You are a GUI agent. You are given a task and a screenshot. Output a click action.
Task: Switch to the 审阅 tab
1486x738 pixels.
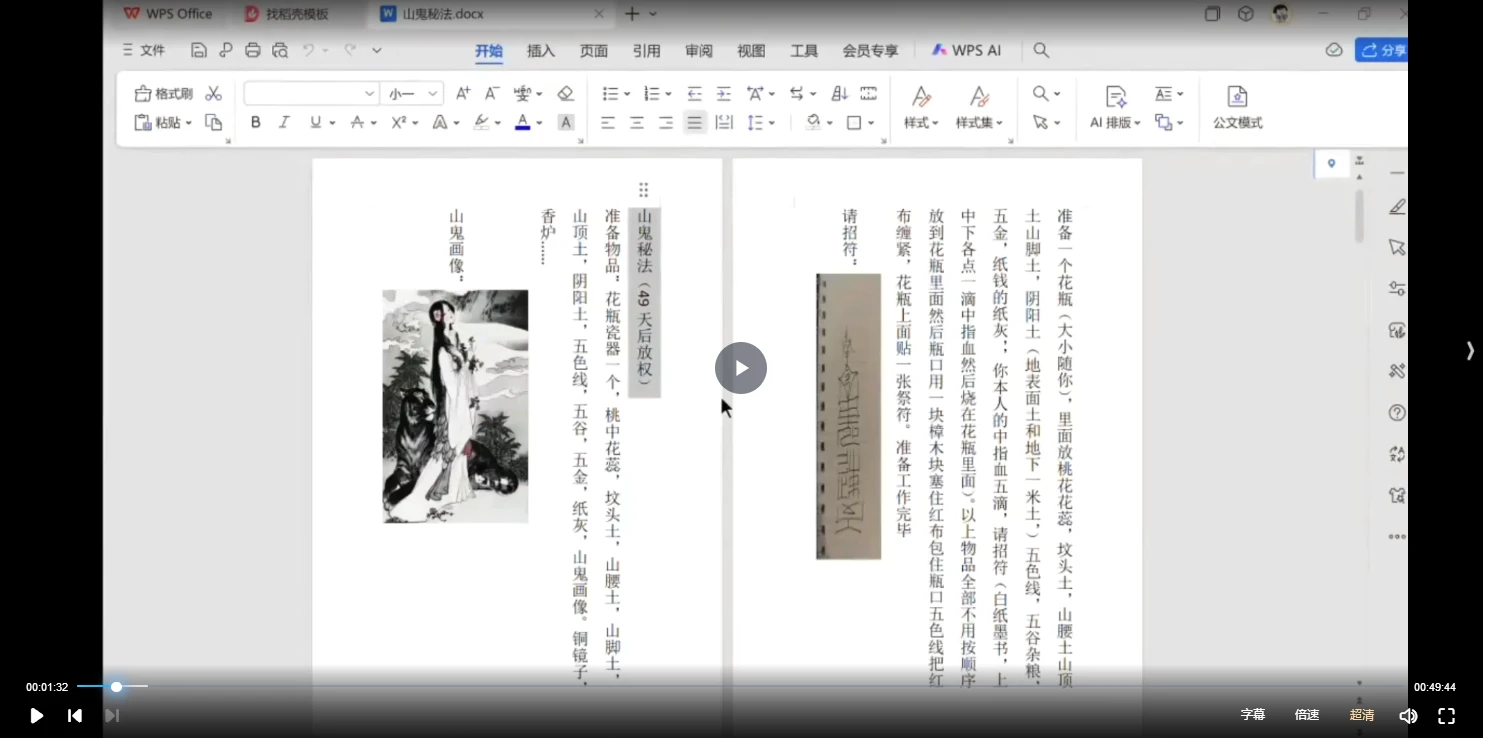pos(699,50)
